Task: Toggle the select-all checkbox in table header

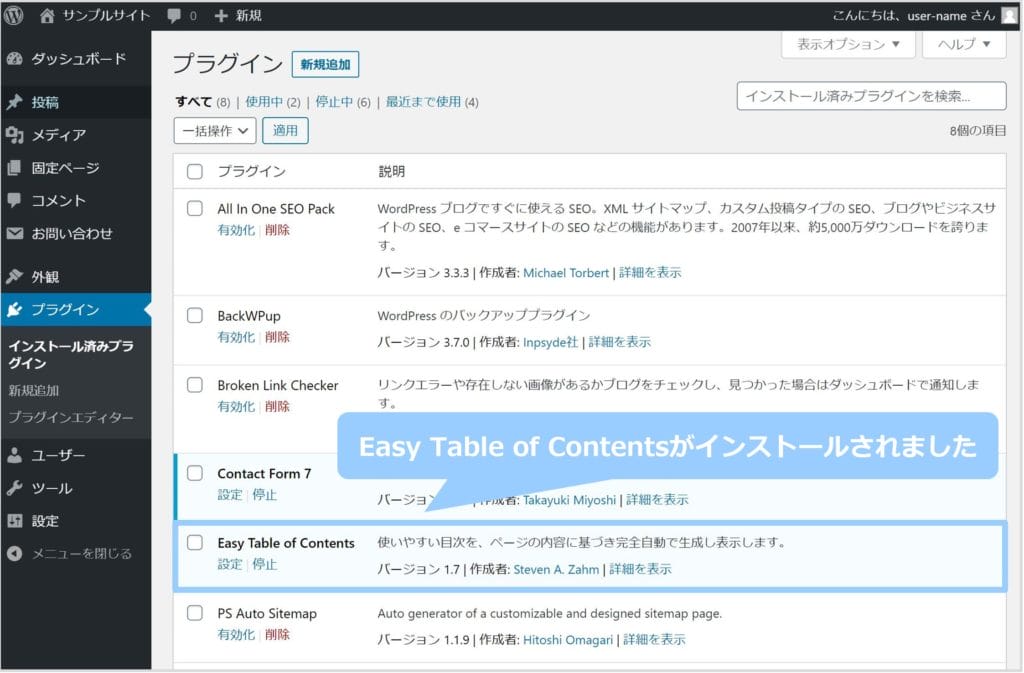Action: [x=195, y=172]
